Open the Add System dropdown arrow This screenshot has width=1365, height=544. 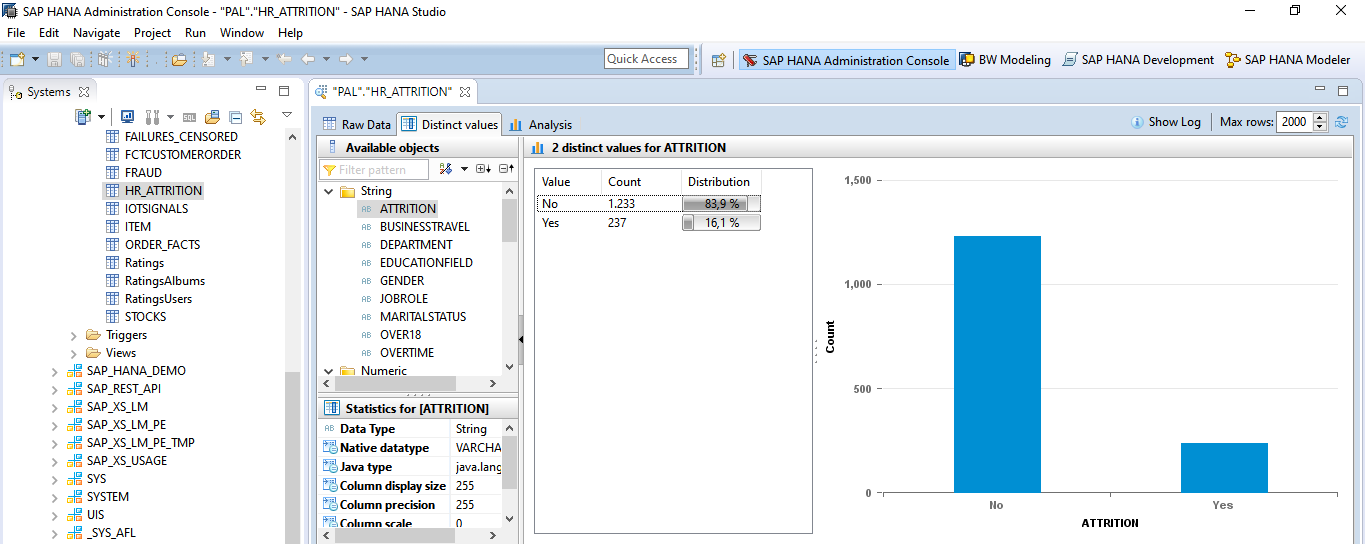point(101,117)
